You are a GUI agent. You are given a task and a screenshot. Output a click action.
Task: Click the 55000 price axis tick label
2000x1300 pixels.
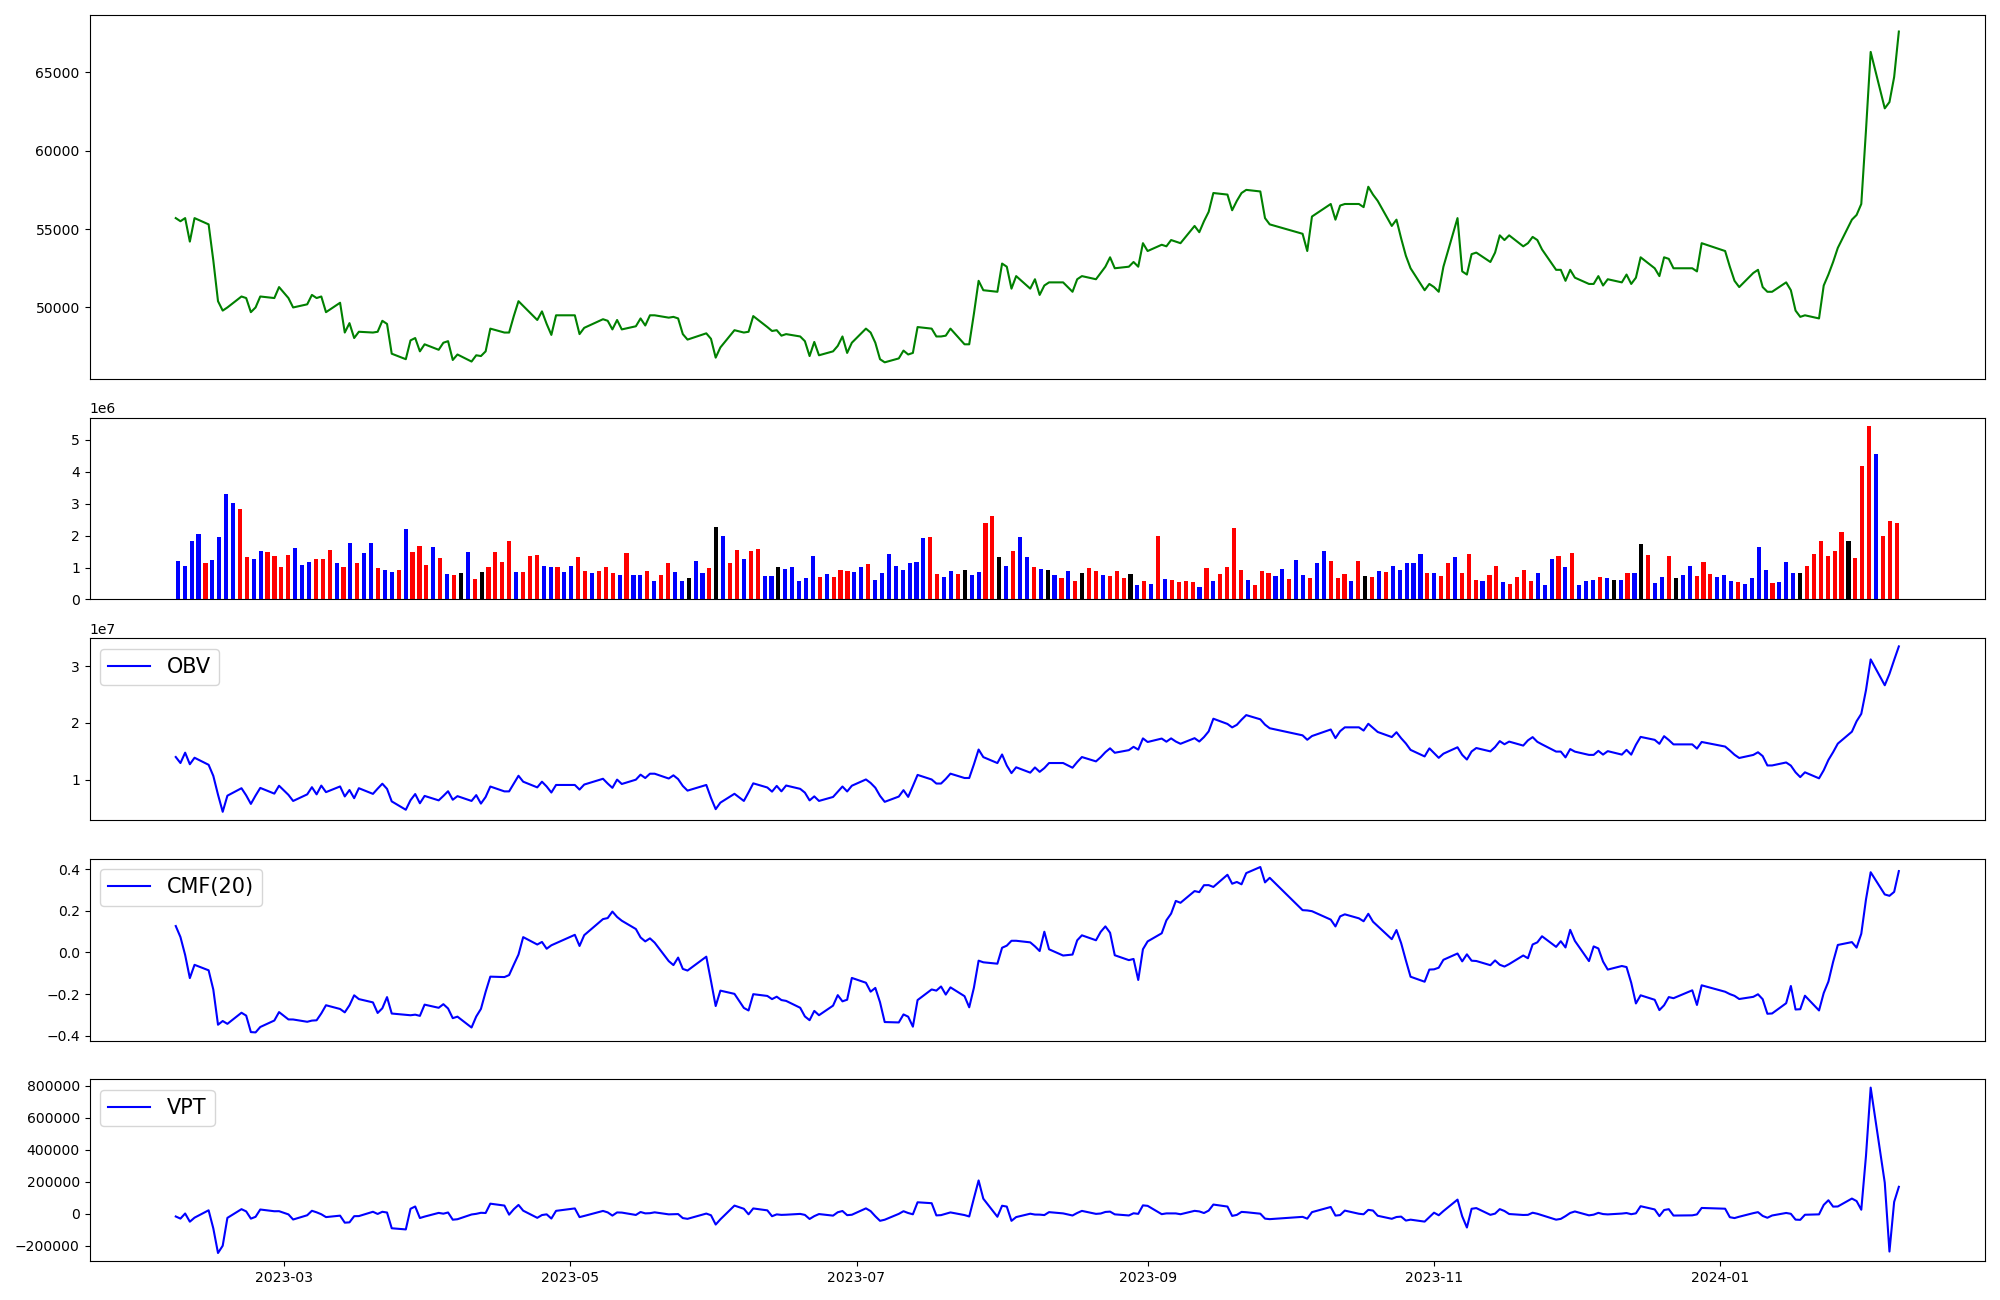pos(58,230)
